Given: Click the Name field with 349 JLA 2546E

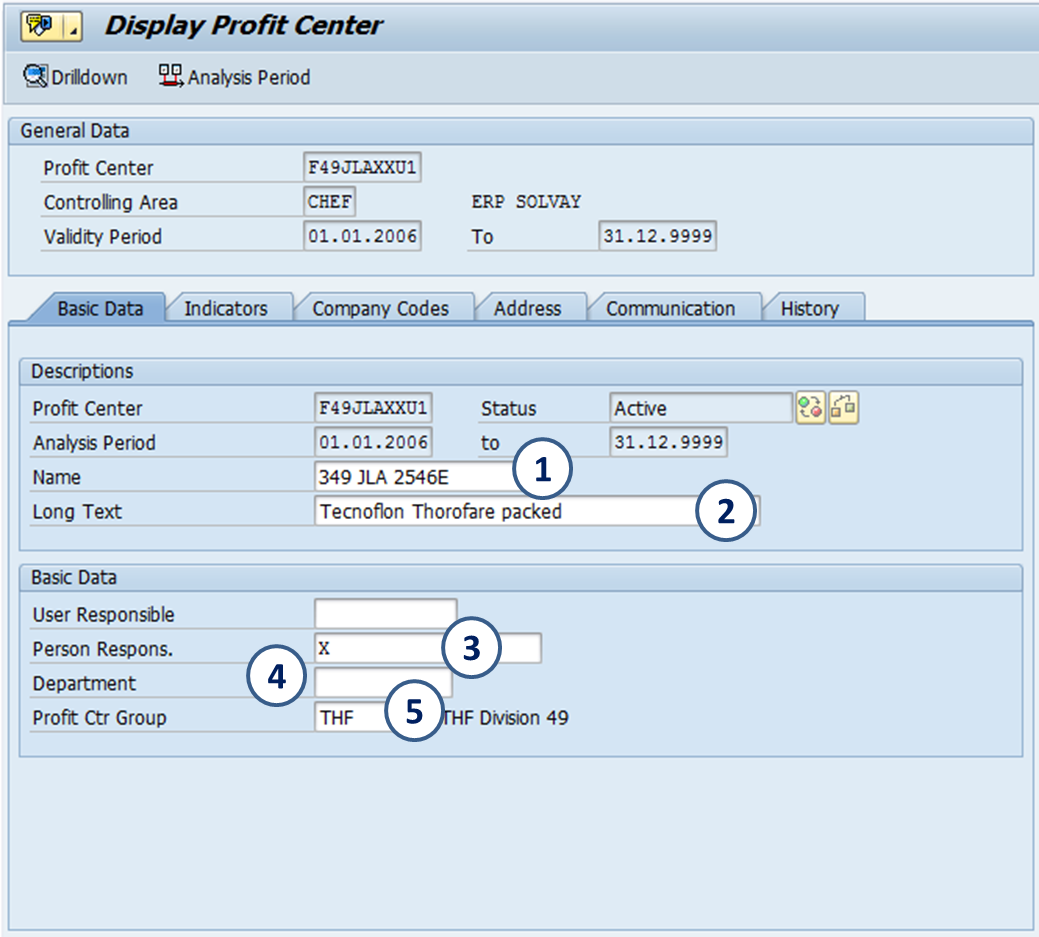Looking at the screenshot, I should click(x=410, y=477).
